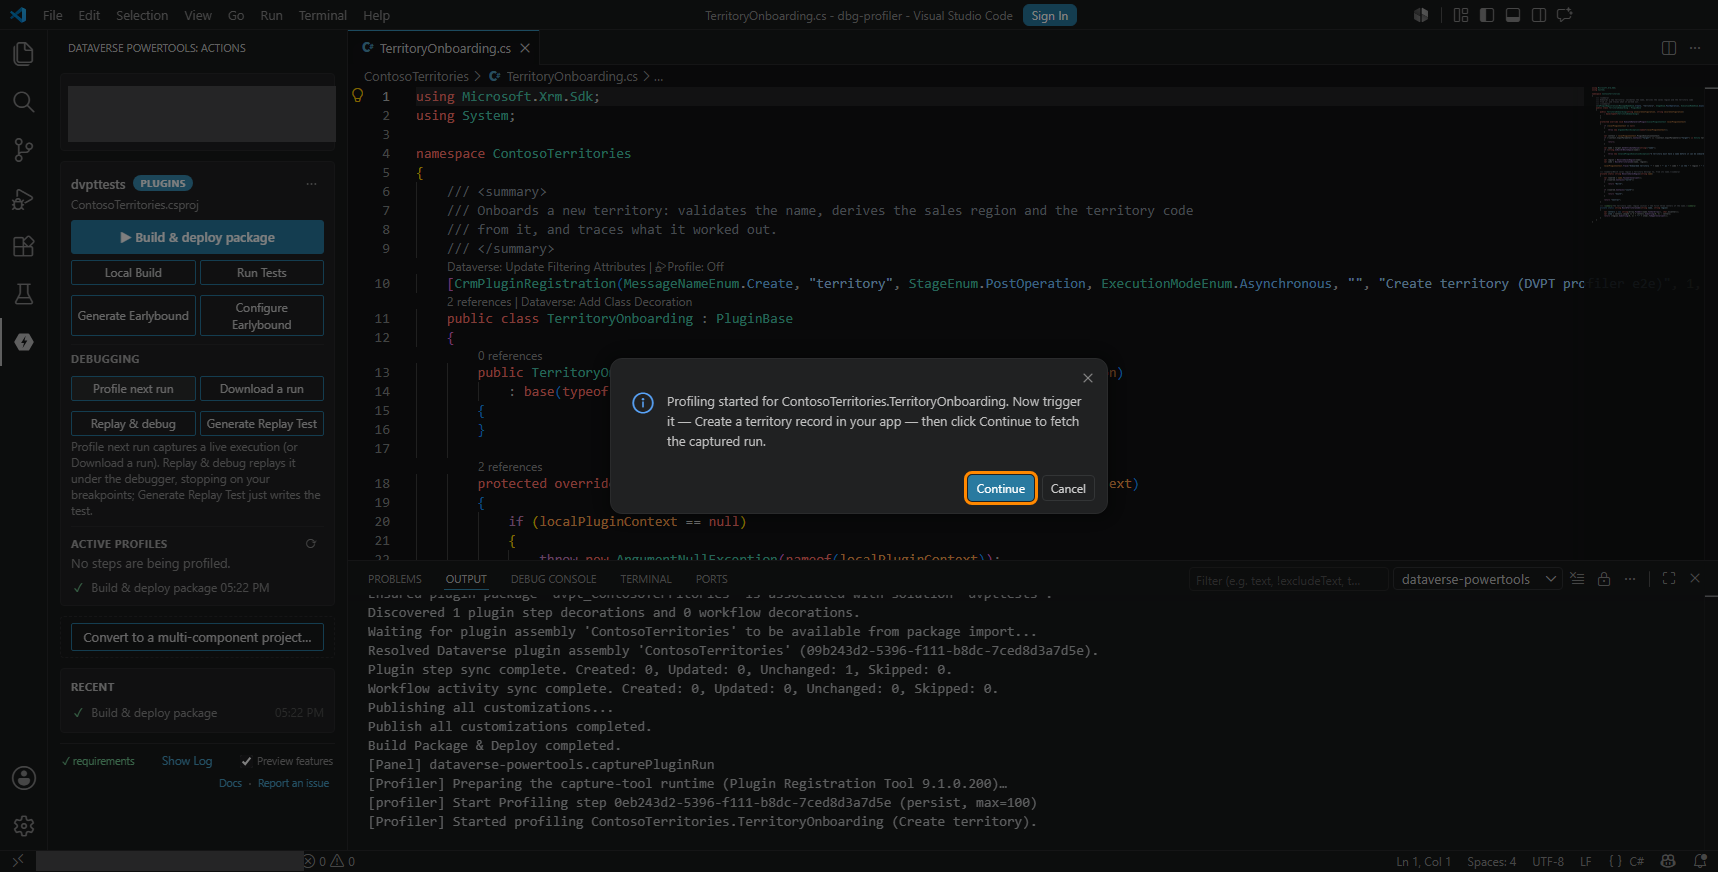Open the Accounts icon in activity bar
This screenshot has width=1718, height=872.
click(23, 778)
